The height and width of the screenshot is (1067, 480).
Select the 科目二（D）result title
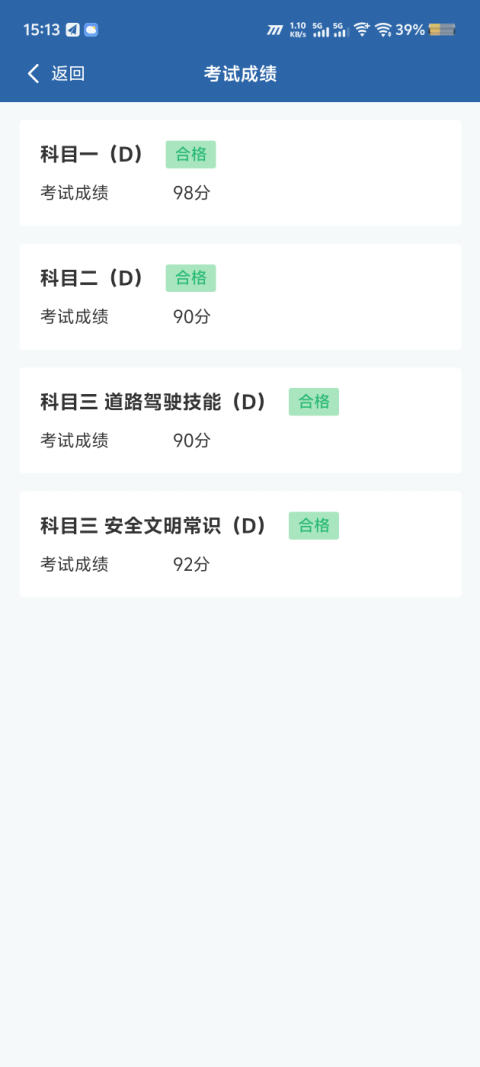pyautogui.click(x=92, y=278)
